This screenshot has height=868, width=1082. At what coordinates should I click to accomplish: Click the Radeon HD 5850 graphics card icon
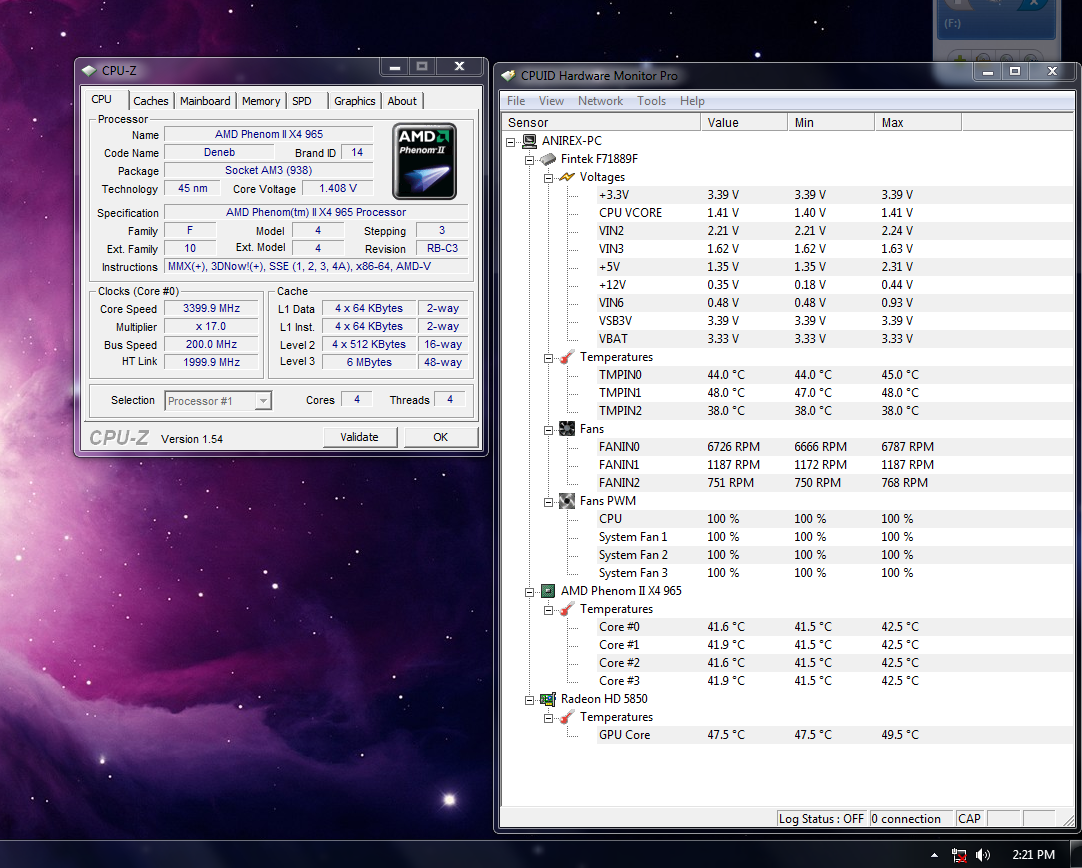point(548,698)
